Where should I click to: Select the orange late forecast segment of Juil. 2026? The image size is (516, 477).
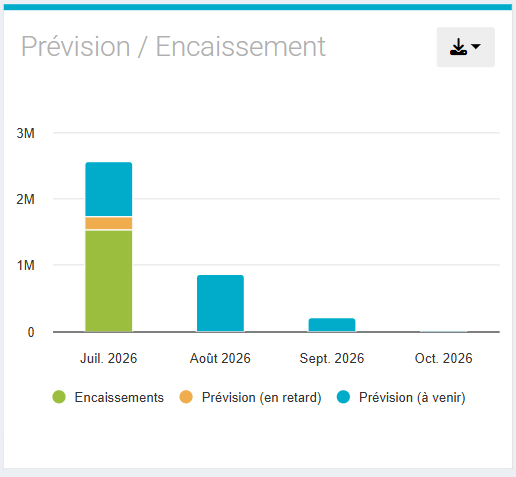pos(109,223)
